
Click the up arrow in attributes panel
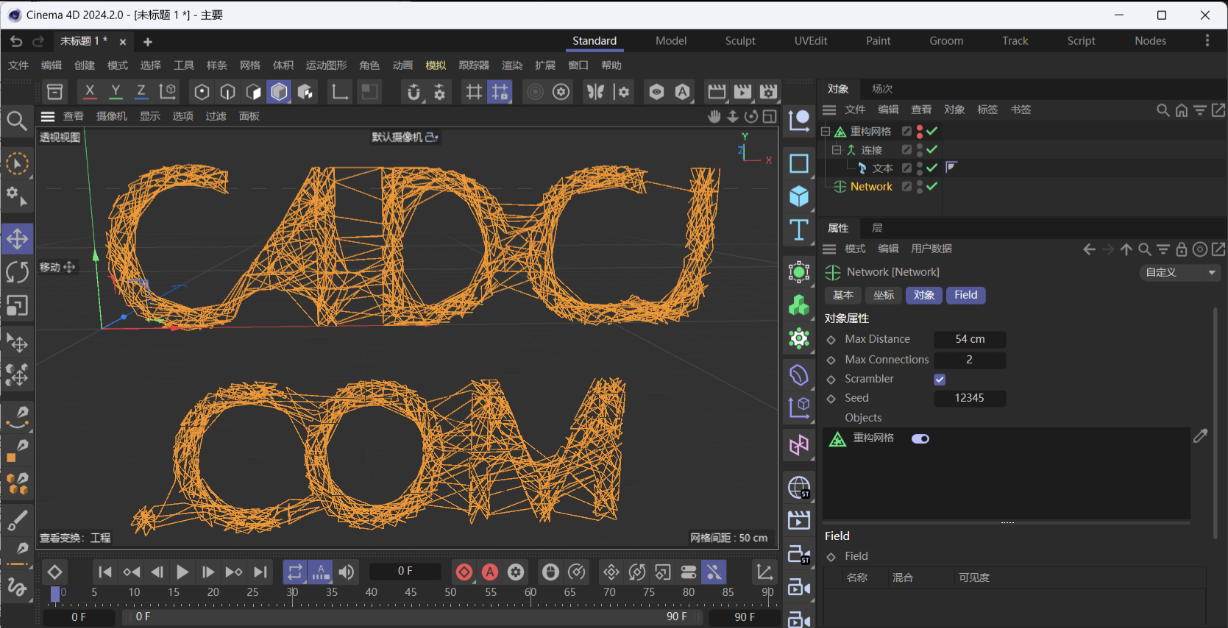click(1127, 249)
